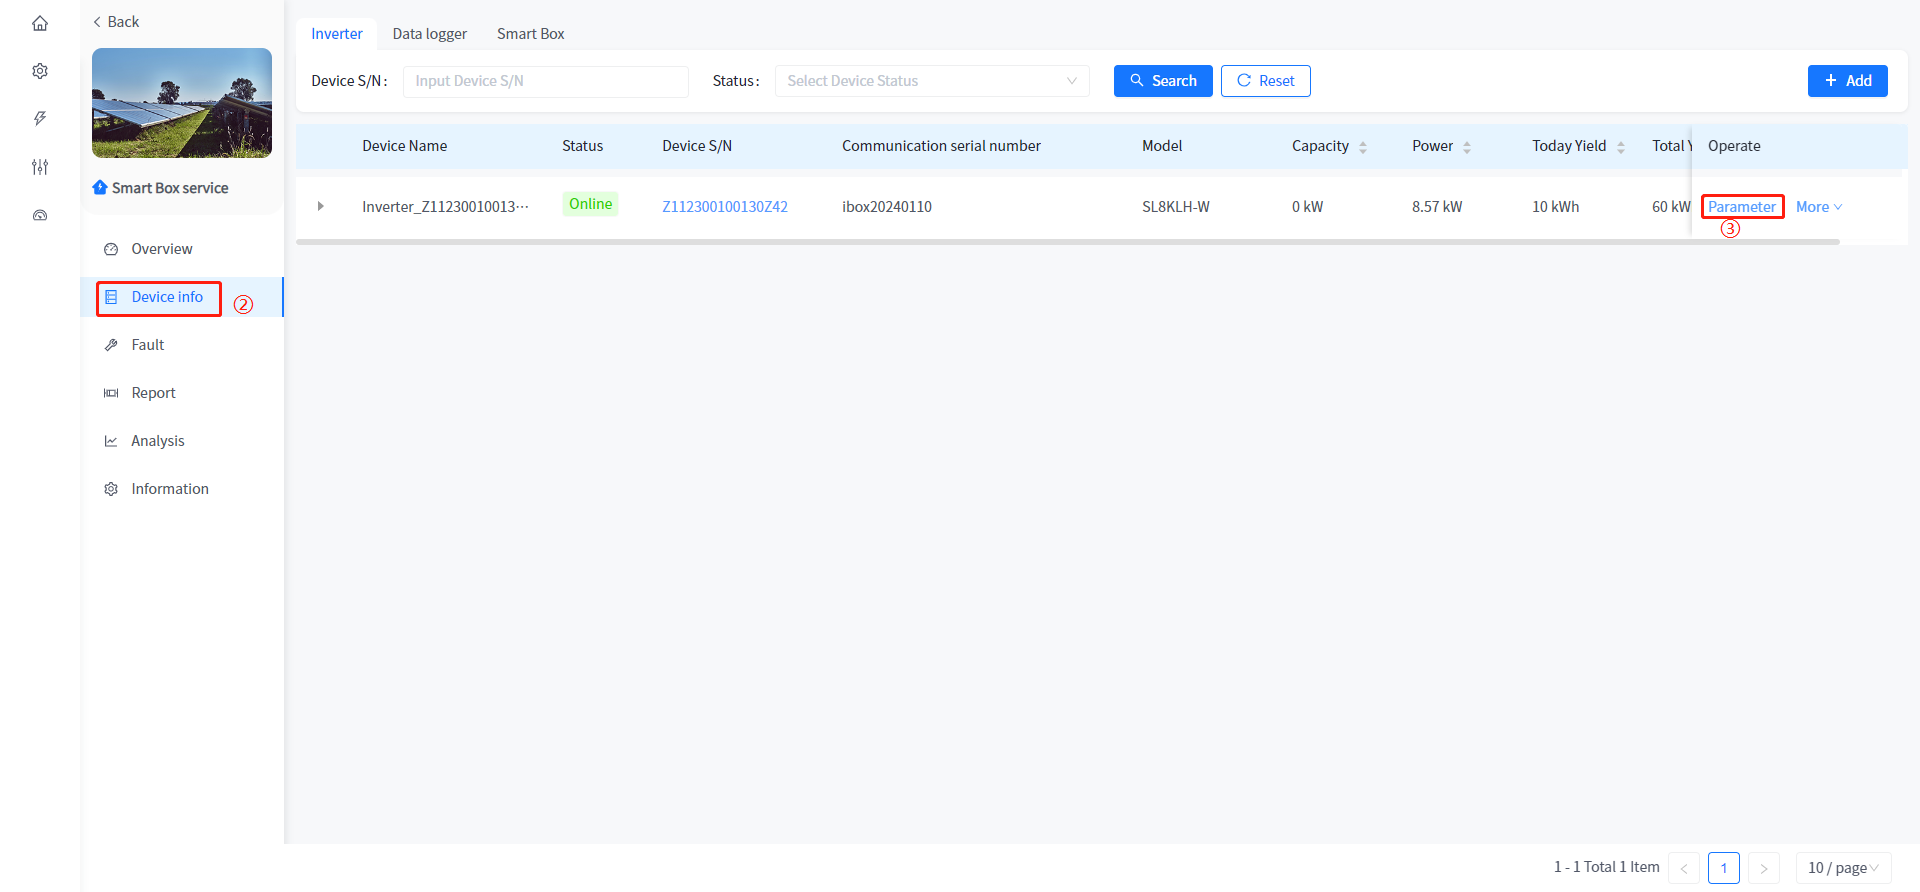1920x892 pixels.
Task: Switch to the Smart Box tab
Action: pos(531,34)
